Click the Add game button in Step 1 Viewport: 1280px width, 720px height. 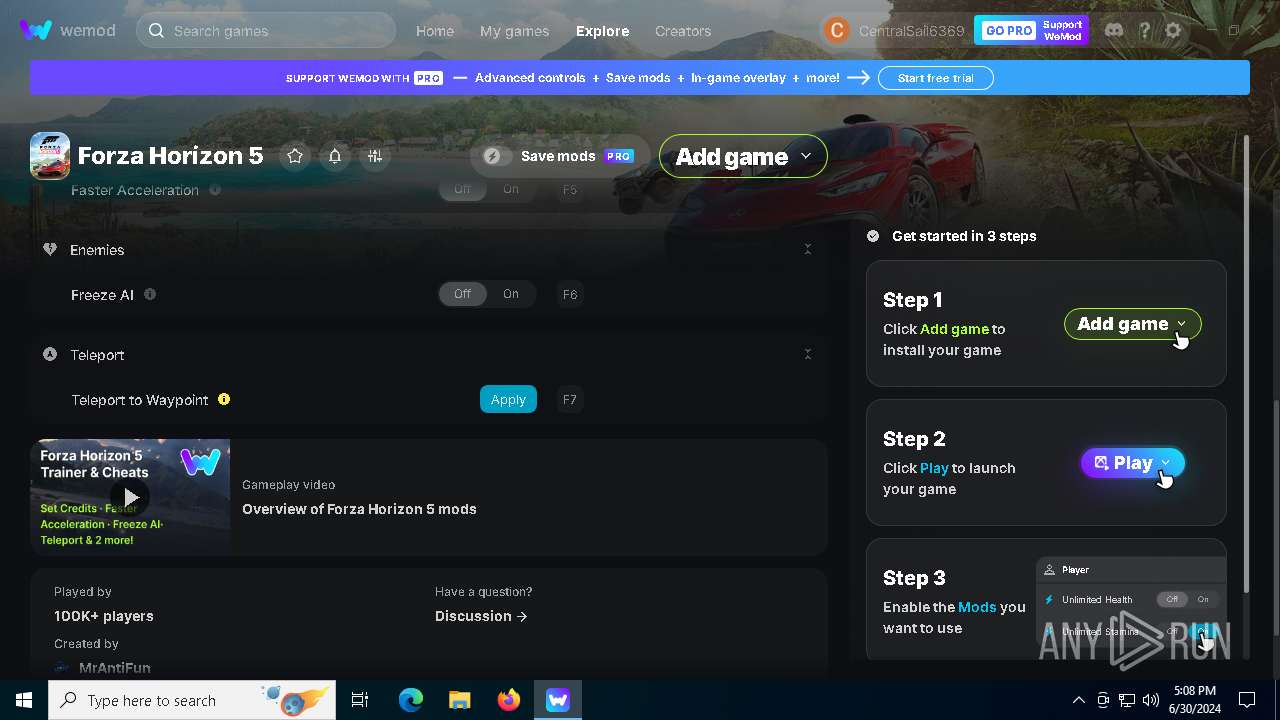point(1133,324)
